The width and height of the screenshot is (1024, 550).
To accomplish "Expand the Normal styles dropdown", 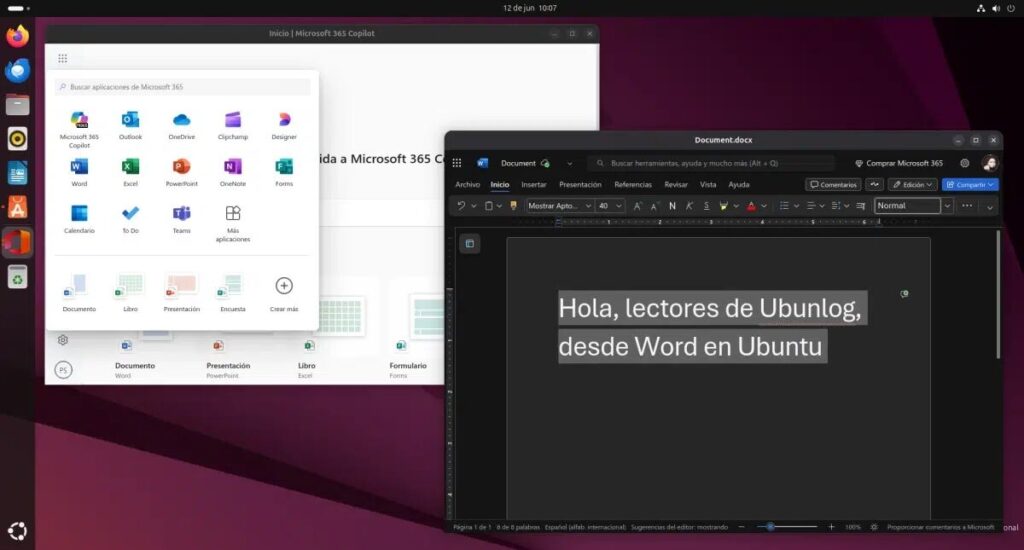I will [947, 206].
